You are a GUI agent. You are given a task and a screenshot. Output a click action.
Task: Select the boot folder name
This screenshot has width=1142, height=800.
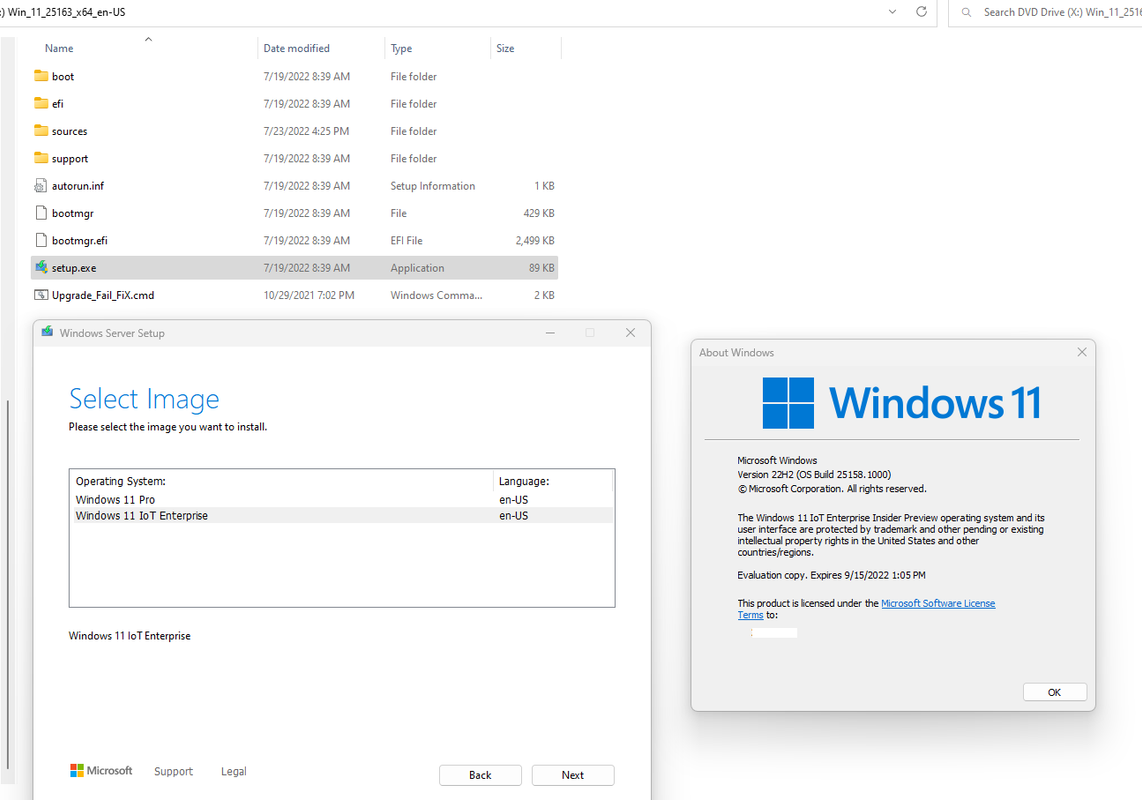click(x=63, y=77)
